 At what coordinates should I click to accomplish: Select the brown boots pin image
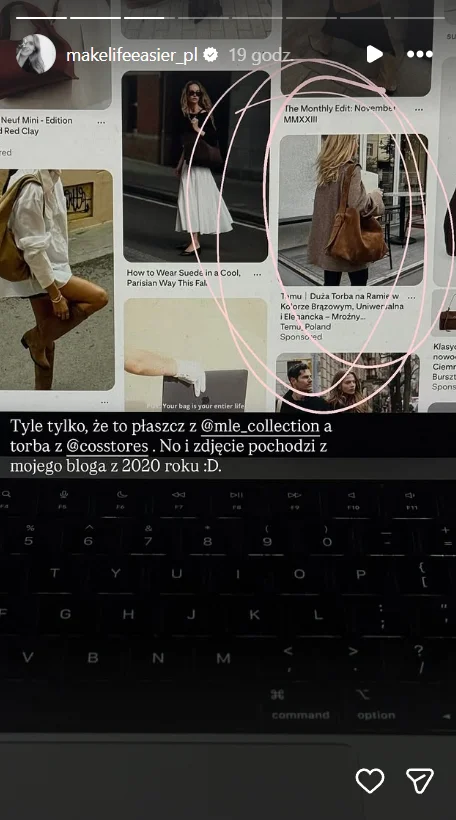pos(56,279)
